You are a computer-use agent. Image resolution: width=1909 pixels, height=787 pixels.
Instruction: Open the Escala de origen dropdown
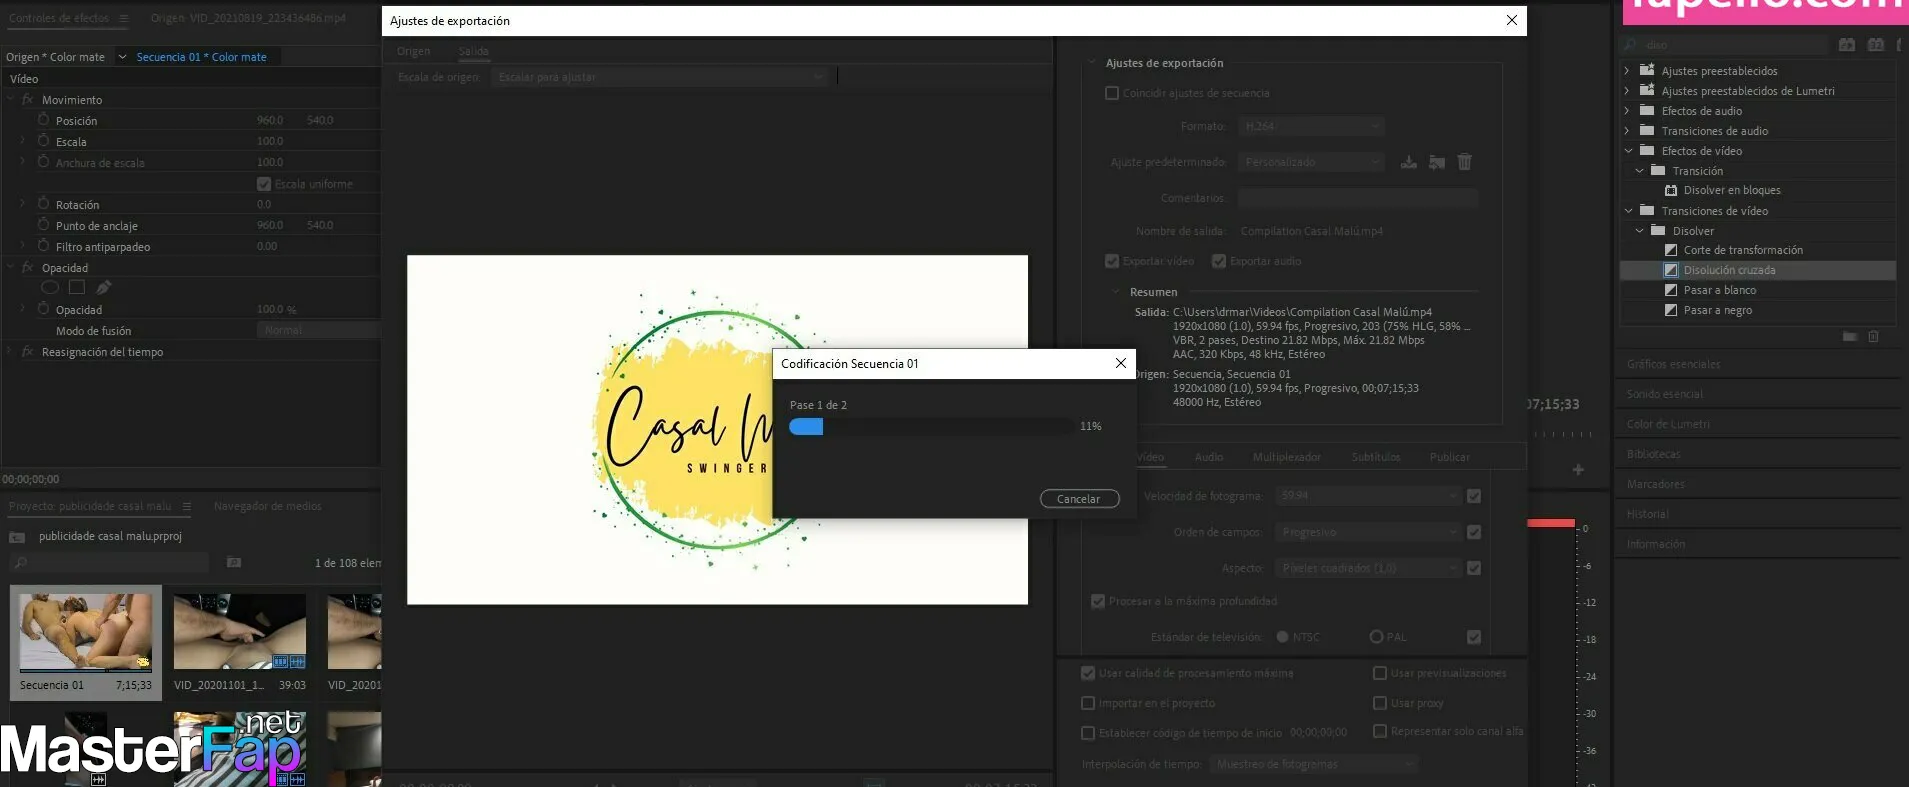tap(660, 77)
